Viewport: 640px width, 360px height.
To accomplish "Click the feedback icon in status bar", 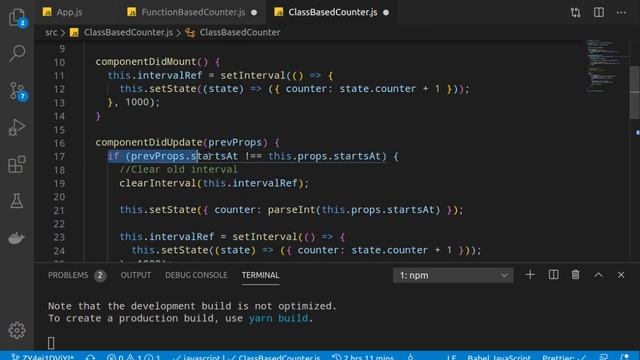I will [604, 357].
